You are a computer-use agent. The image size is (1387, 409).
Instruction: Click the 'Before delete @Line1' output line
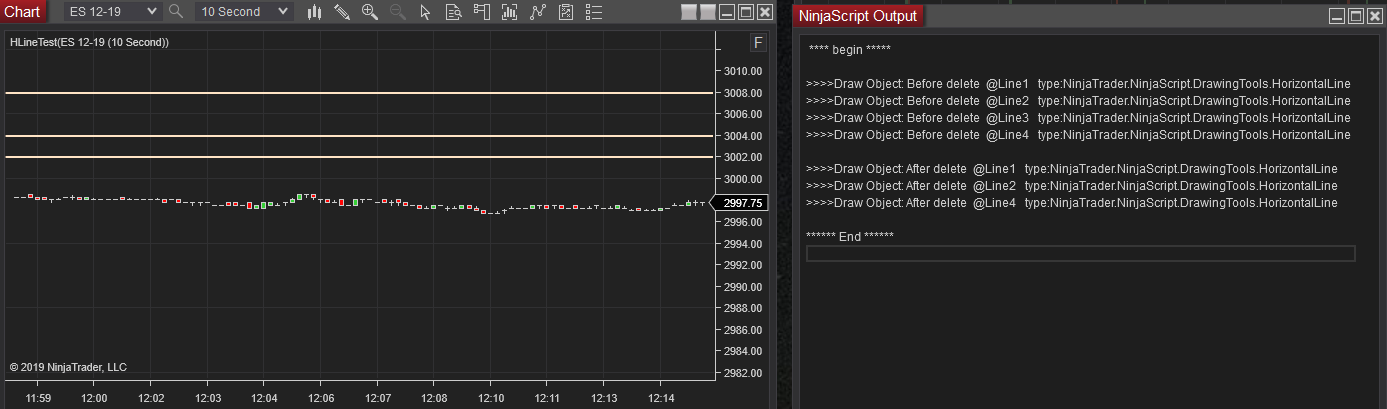click(x=1078, y=84)
